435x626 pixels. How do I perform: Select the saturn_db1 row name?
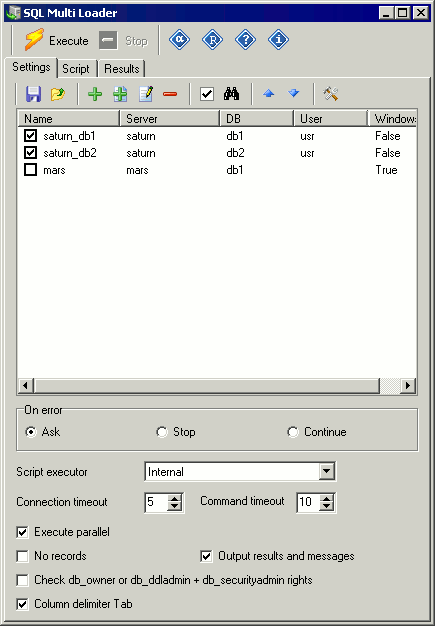(x=69, y=136)
